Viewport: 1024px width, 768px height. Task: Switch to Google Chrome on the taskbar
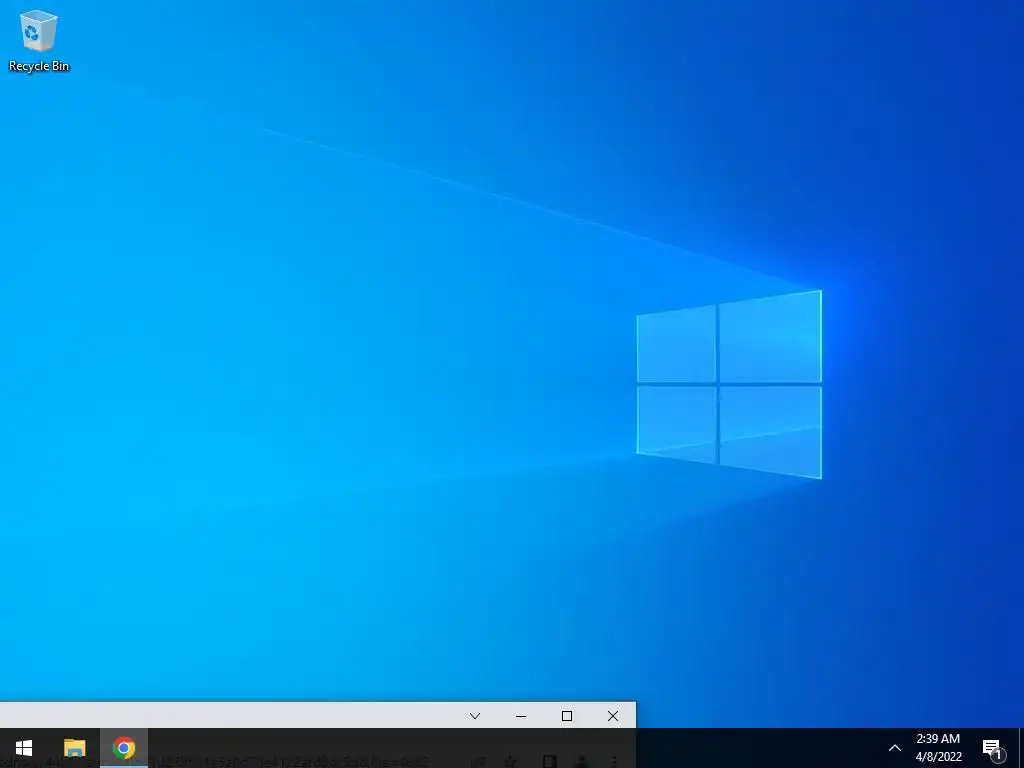(x=124, y=748)
